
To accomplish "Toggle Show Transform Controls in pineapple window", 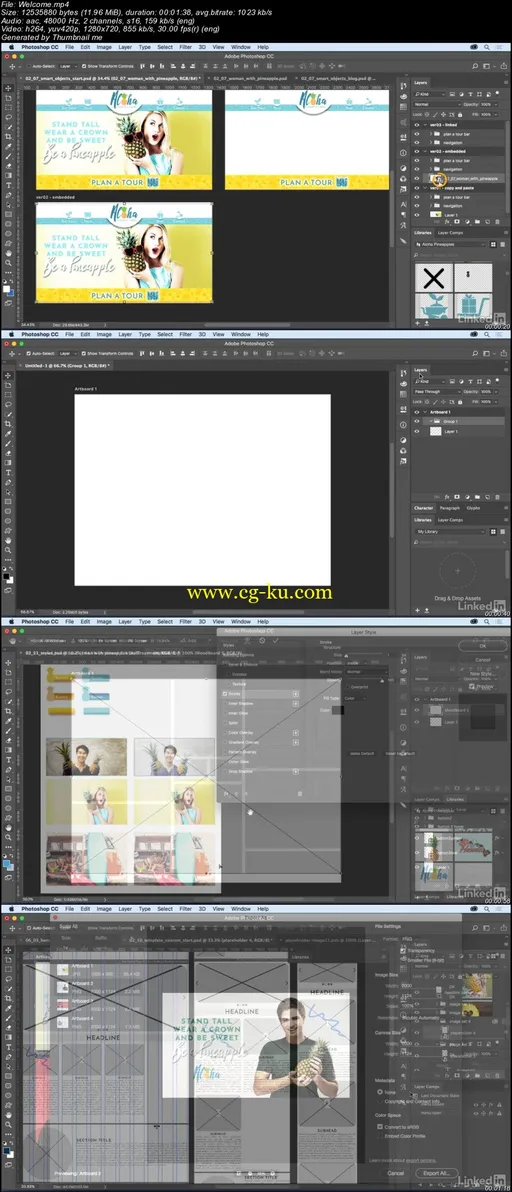I will (84, 67).
